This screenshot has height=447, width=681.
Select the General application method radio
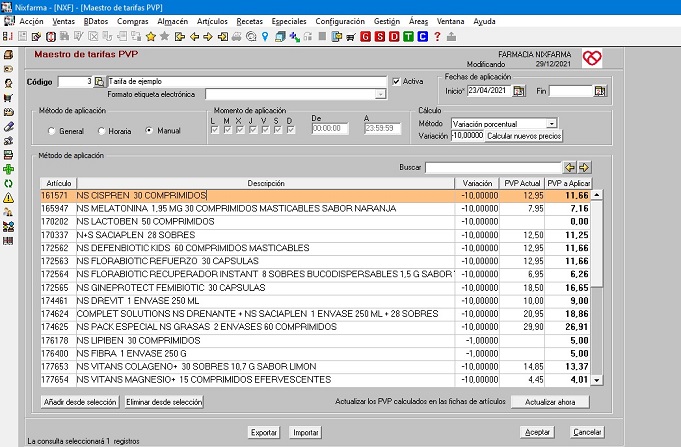pyautogui.click(x=52, y=131)
